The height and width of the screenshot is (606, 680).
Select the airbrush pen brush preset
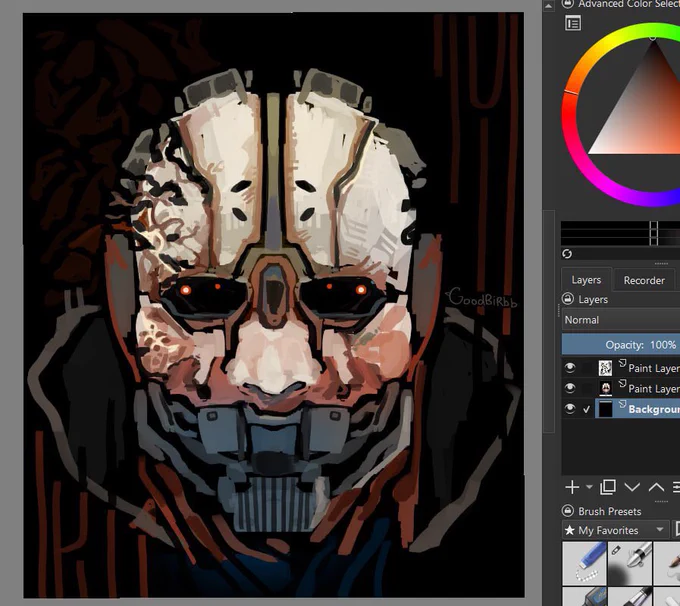click(x=630, y=563)
